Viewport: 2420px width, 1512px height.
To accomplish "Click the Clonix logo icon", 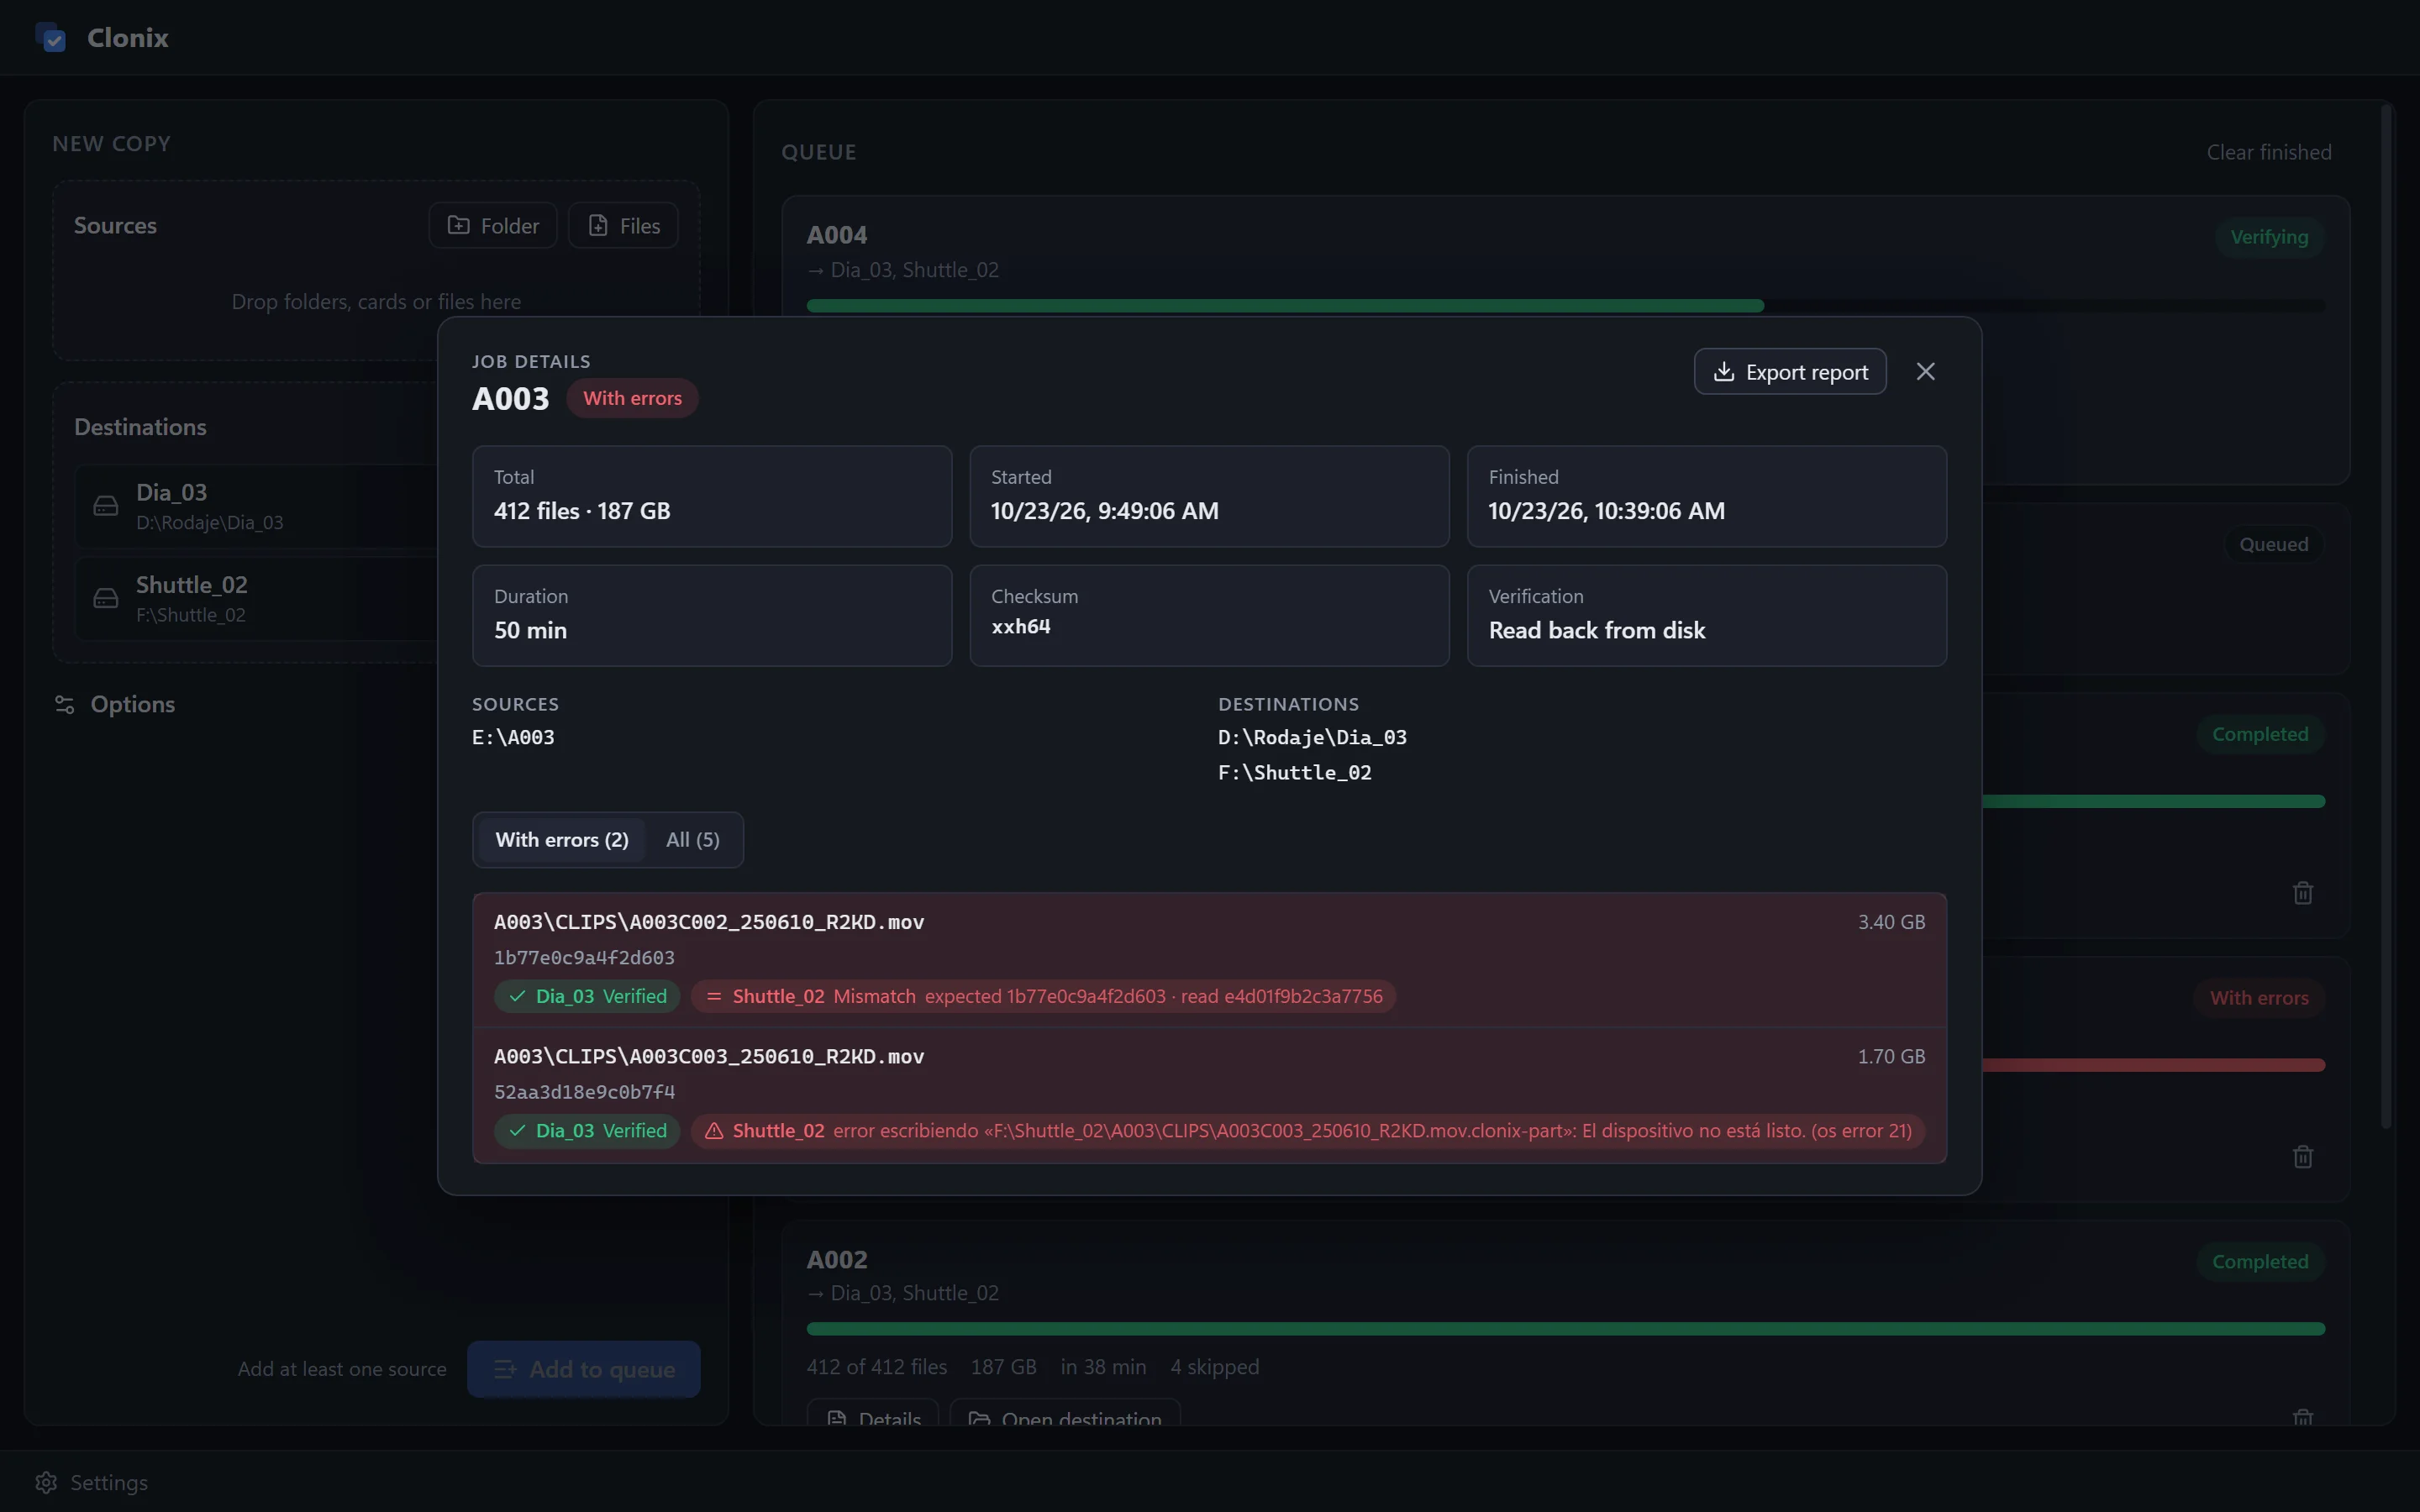I will click(x=51, y=38).
